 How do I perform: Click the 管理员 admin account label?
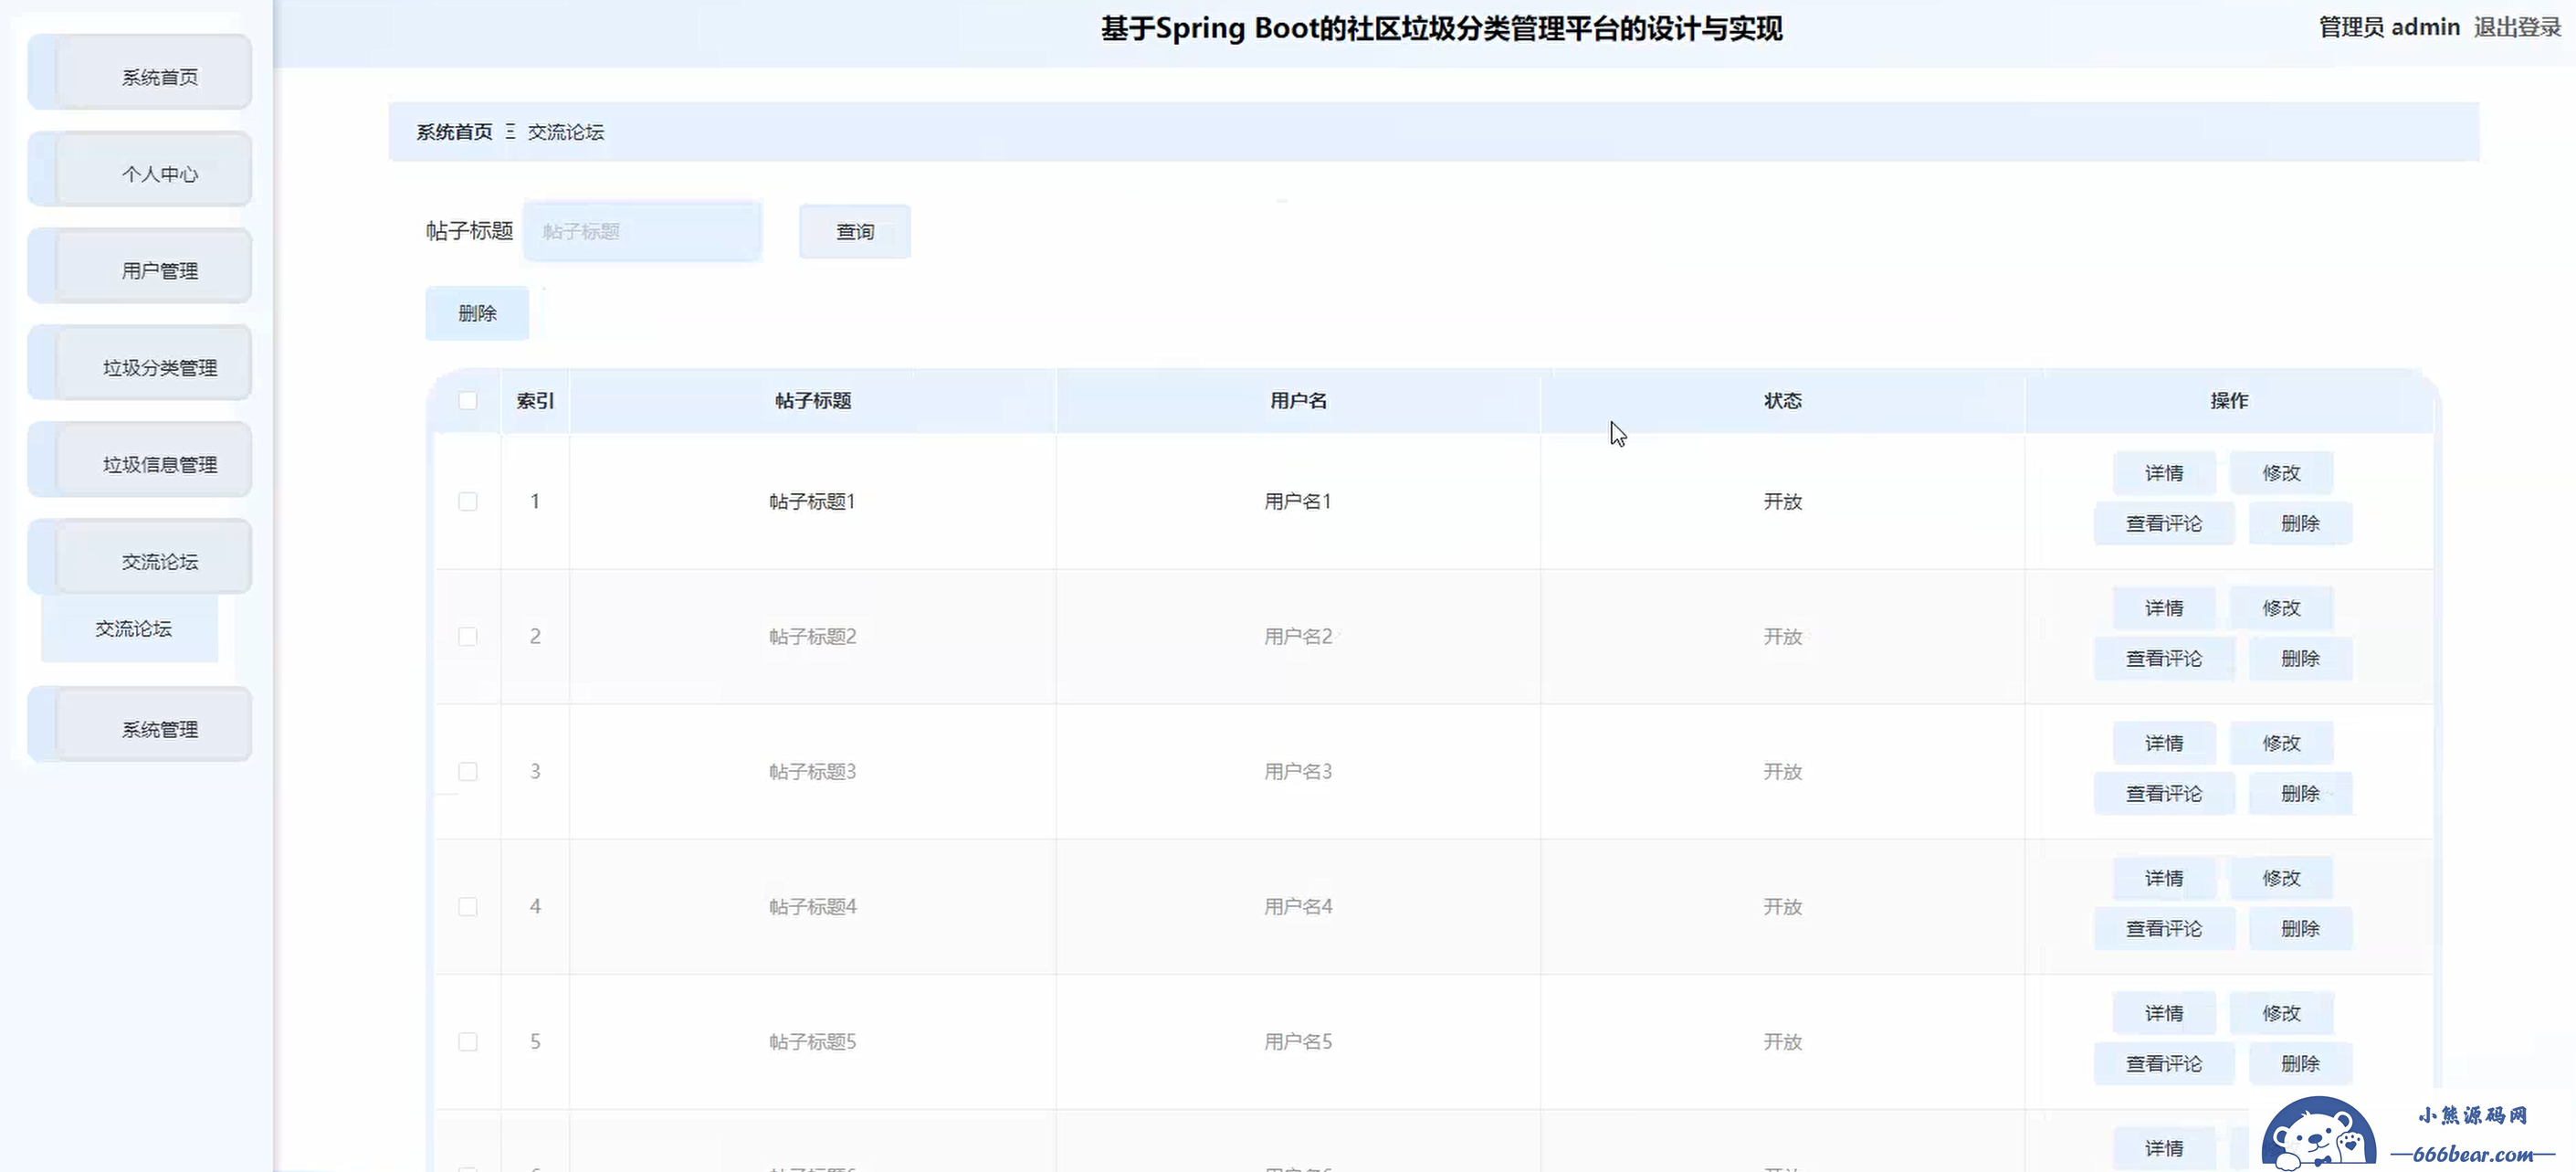pyautogui.click(x=2389, y=28)
